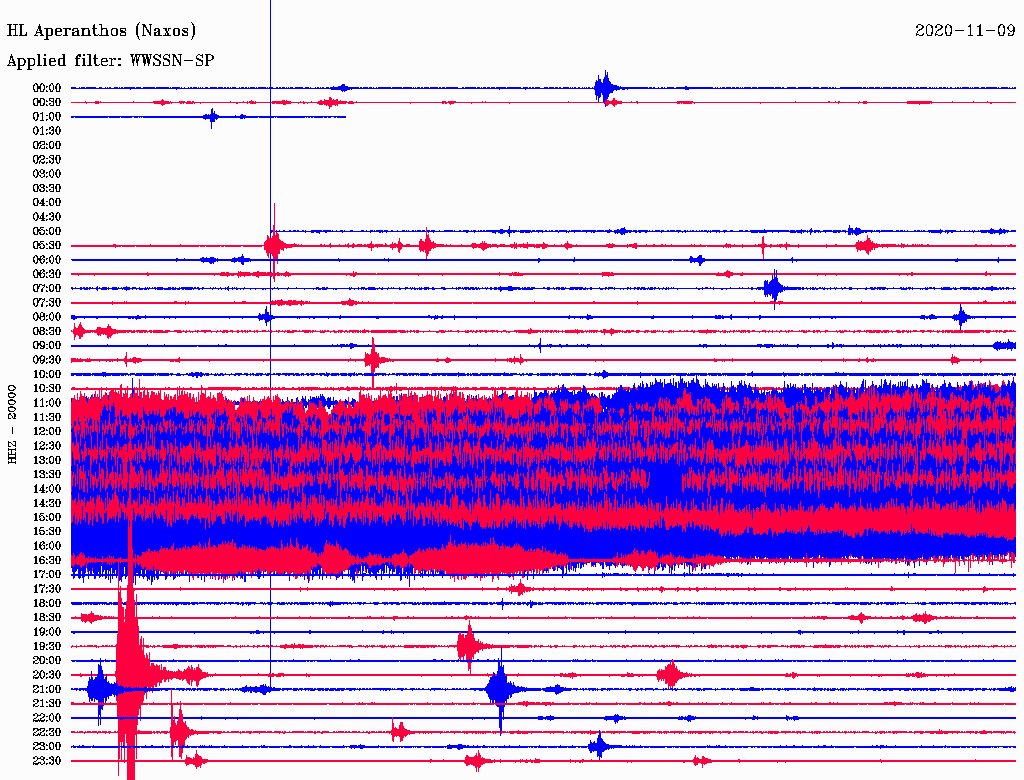Click the '17:30' time label
Screen dimensions: 1024x780
click(47, 589)
